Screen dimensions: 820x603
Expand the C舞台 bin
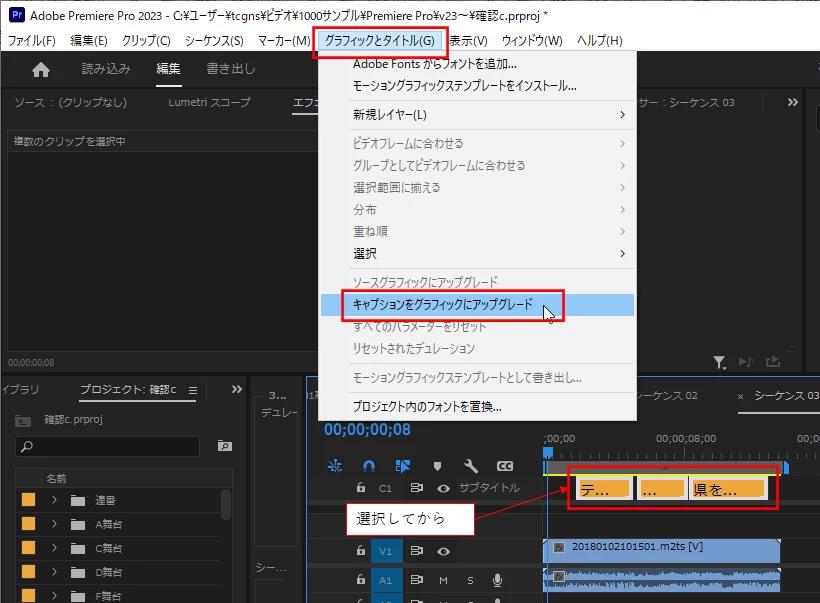tap(54, 548)
